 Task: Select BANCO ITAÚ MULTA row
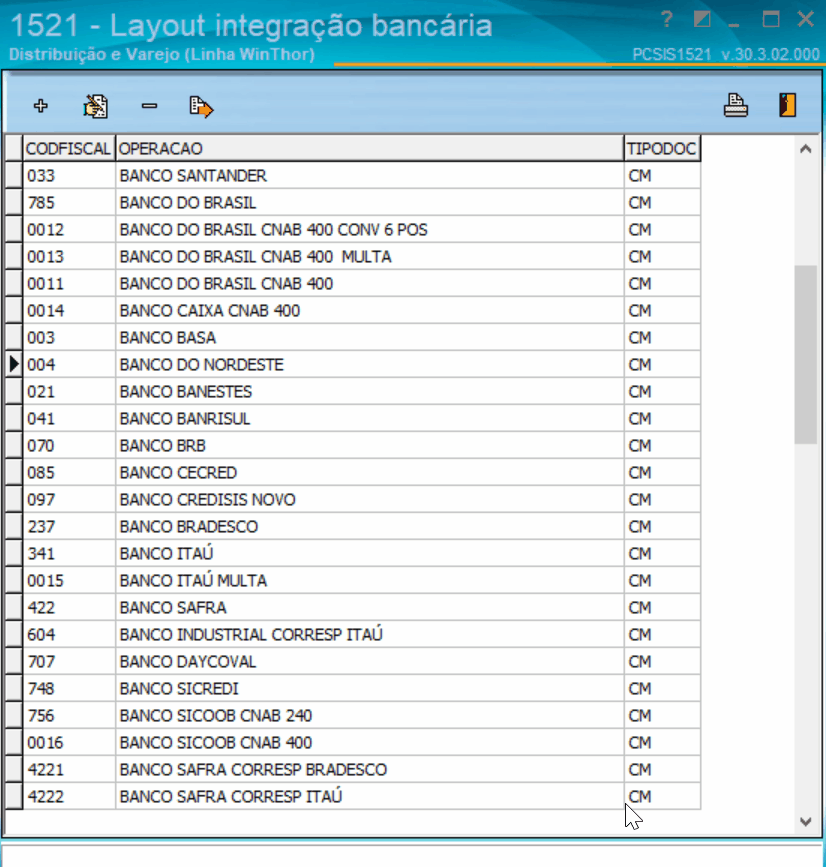(x=353, y=581)
